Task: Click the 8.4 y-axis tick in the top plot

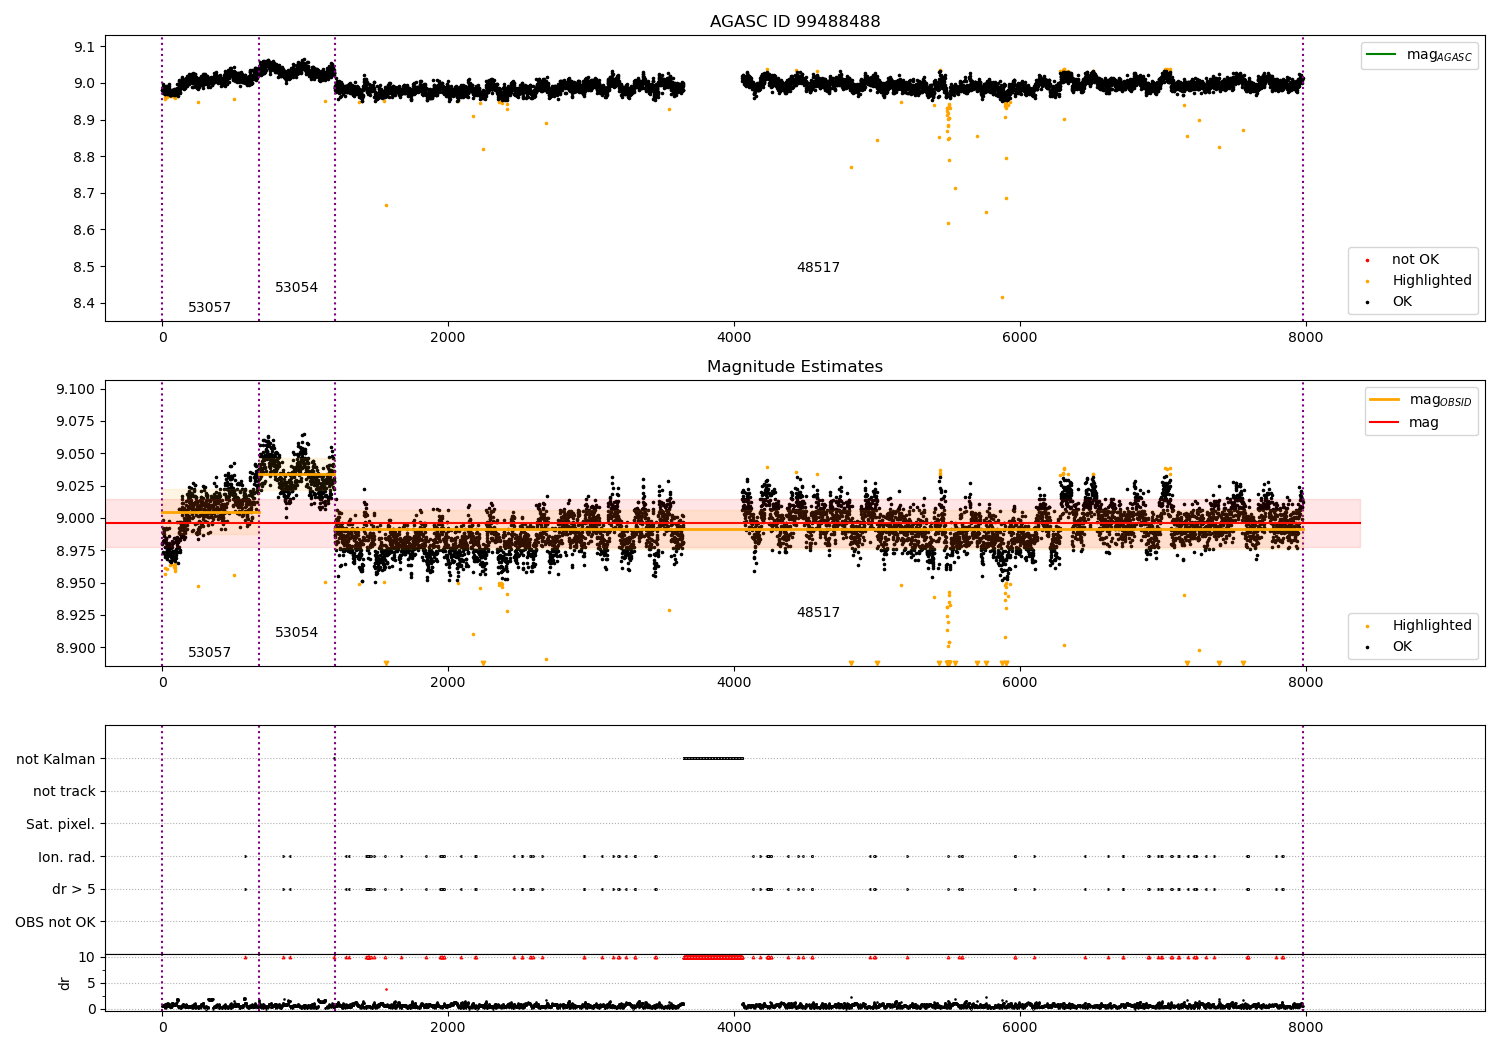Action: 84,304
